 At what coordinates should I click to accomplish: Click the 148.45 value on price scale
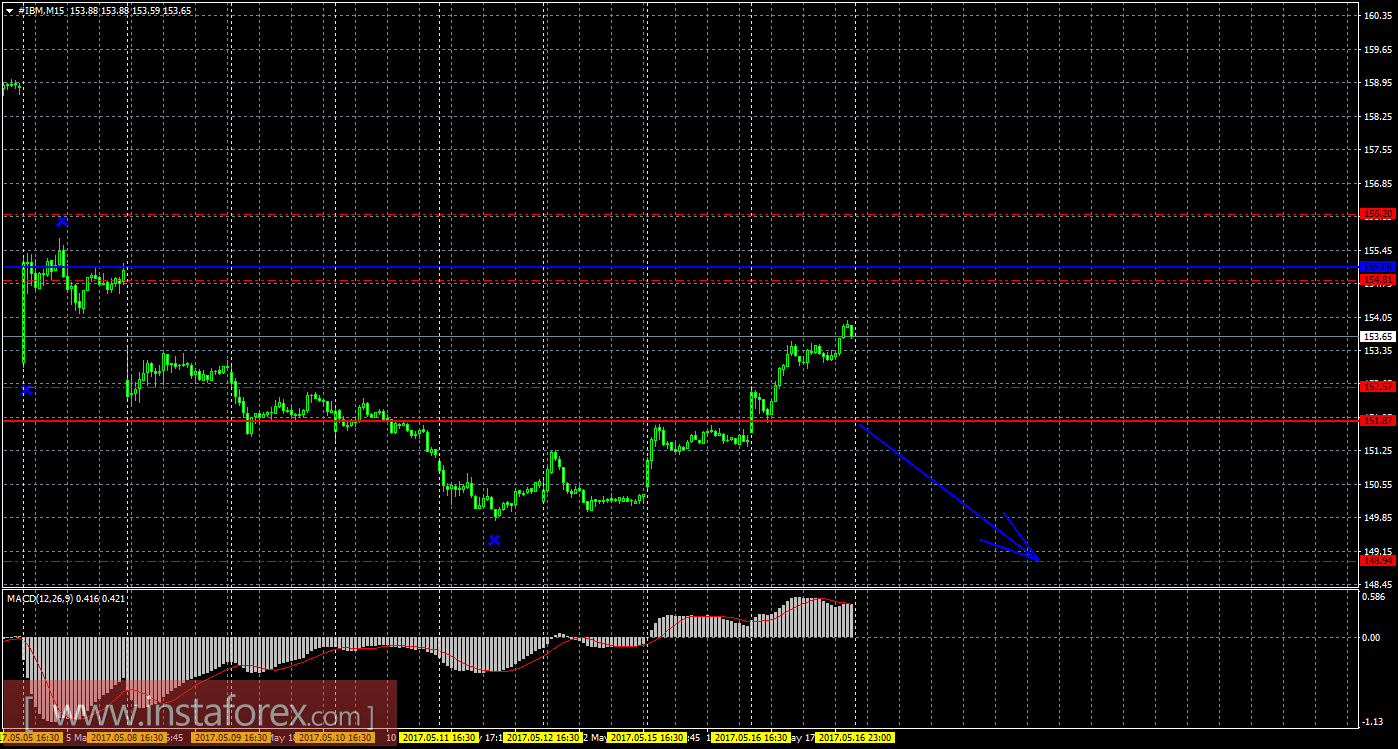click(x=1379, y=584)
